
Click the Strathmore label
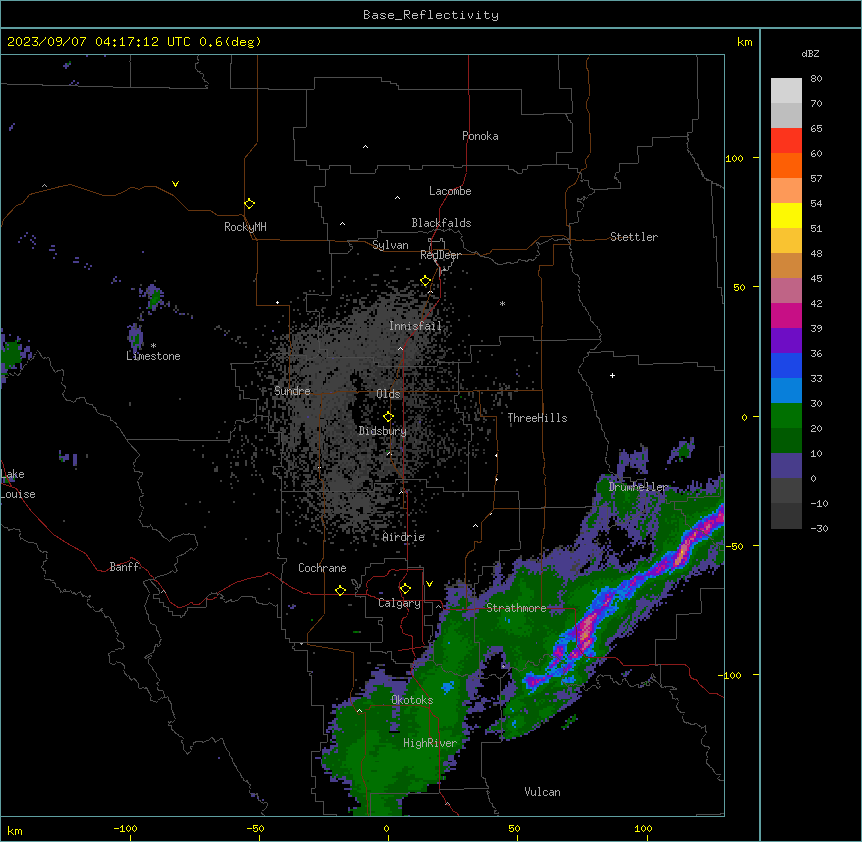[516, 608]
